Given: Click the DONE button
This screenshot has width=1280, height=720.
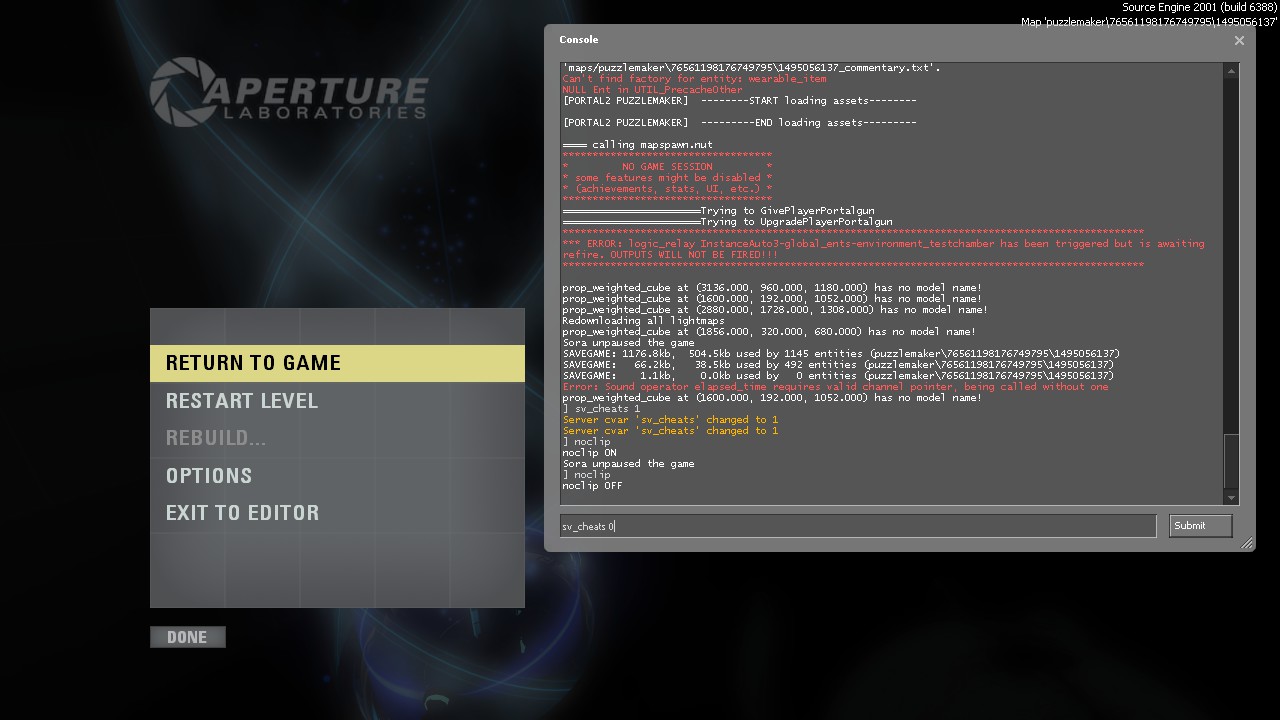Looking at the screenshot, I should 188,637.
